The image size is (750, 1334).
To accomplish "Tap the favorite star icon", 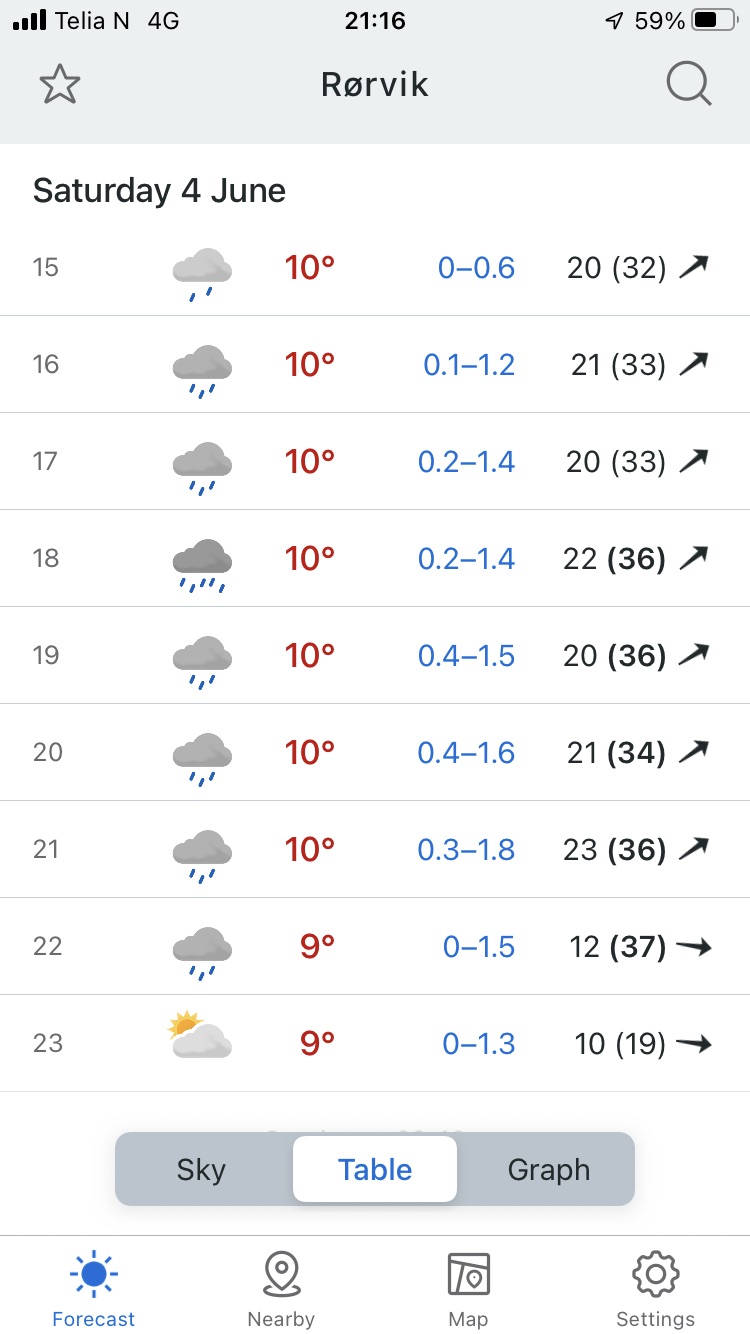I will 60,86.
